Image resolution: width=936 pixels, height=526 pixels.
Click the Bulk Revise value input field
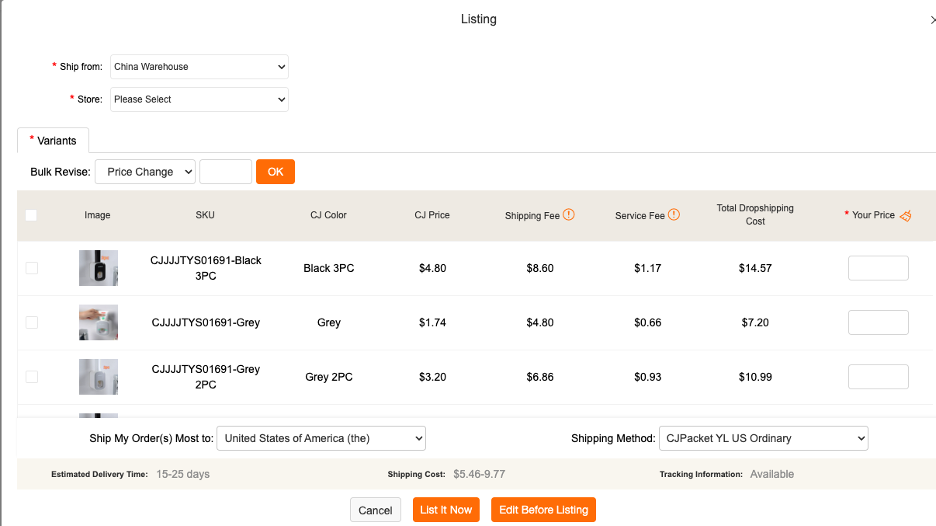click(225, 172)
